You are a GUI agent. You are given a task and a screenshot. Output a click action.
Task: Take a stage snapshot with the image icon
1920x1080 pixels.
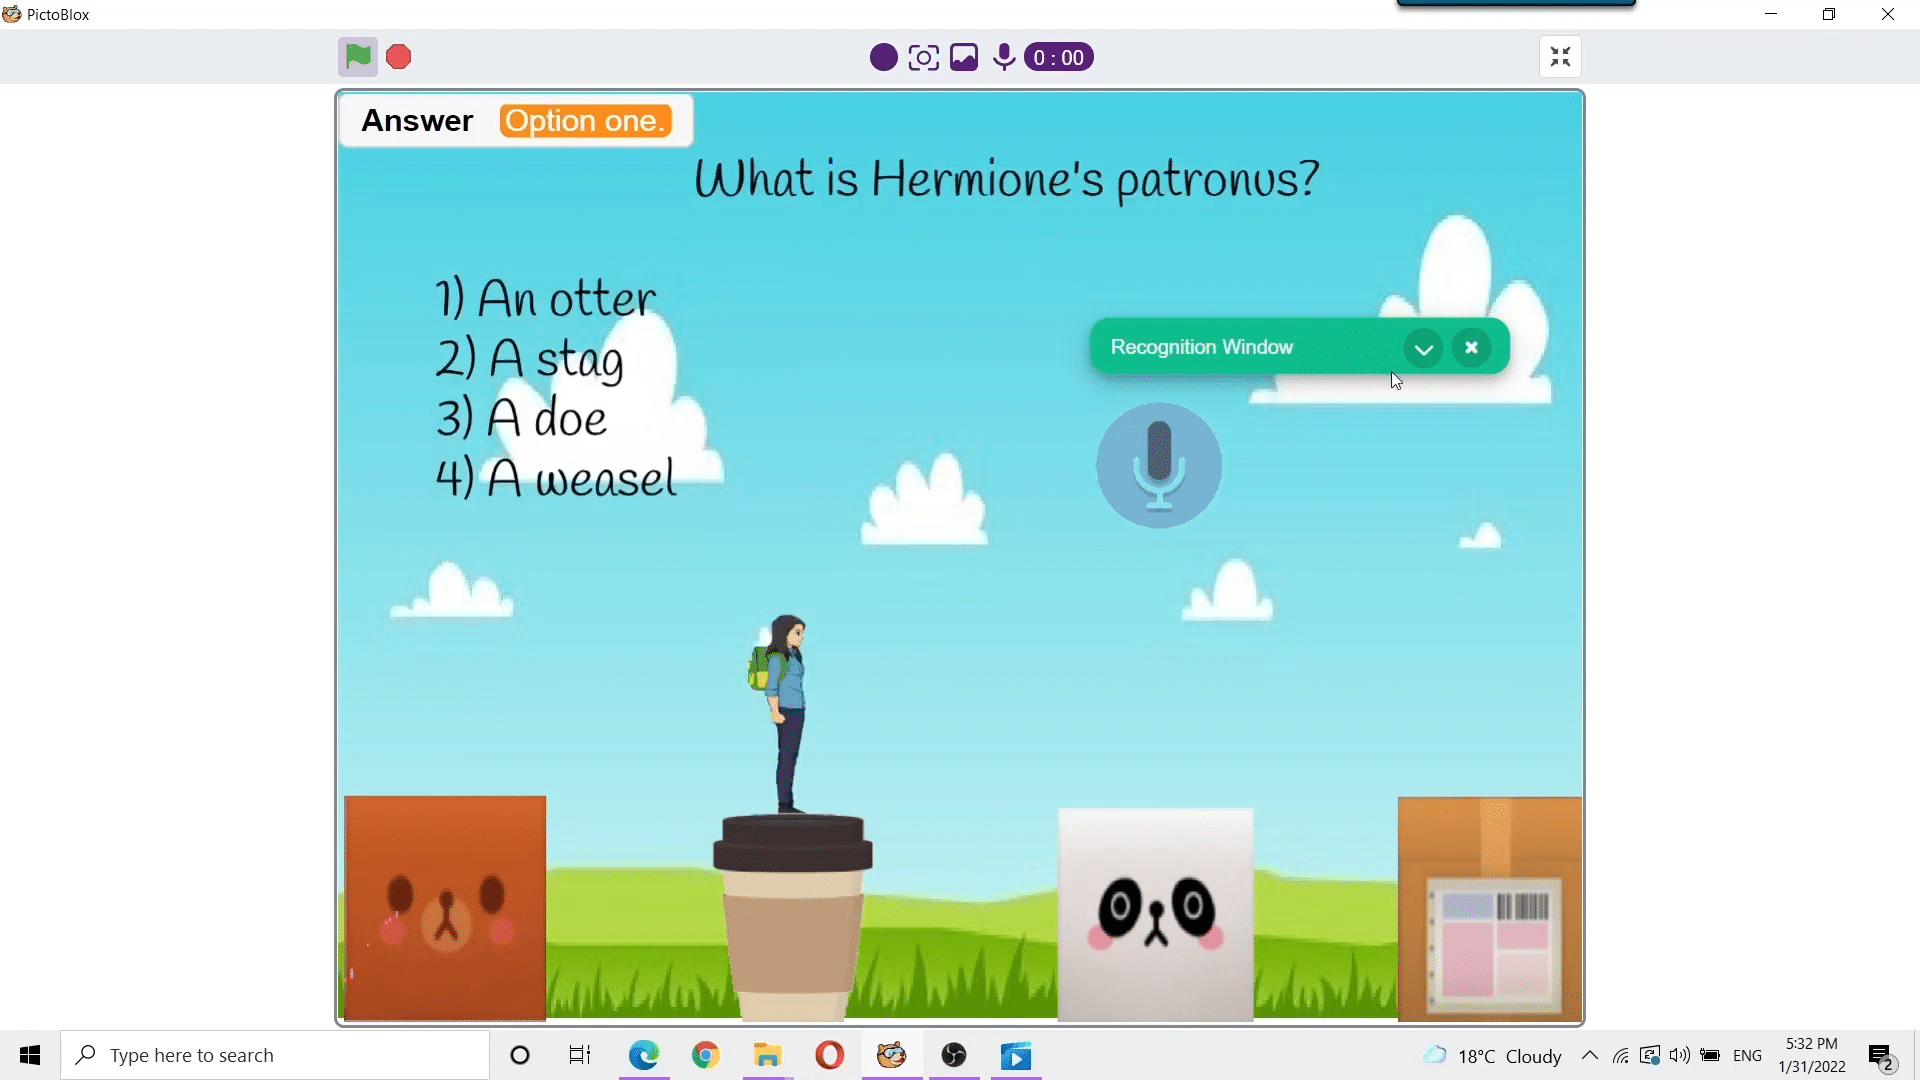tap(963, 57)
